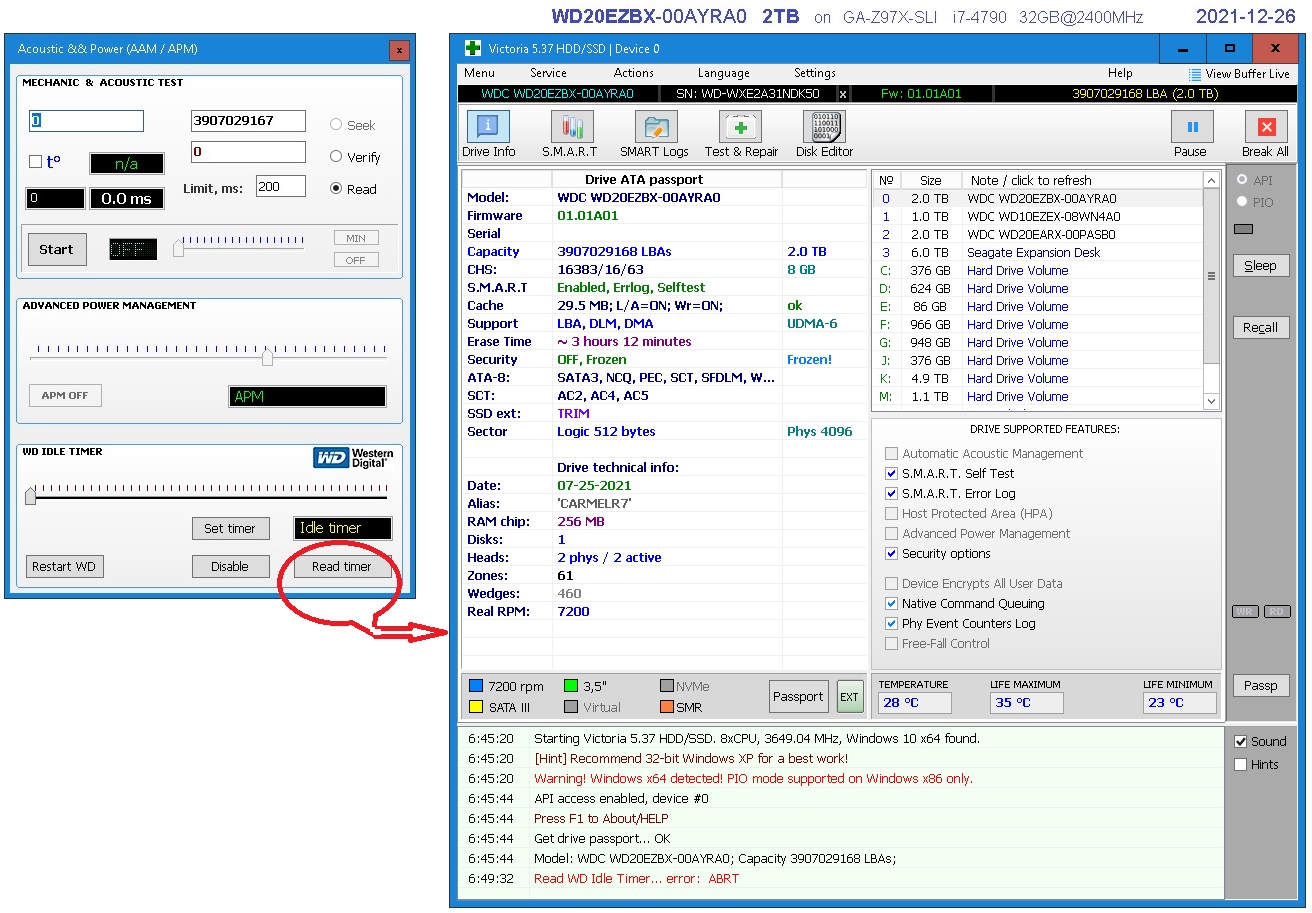The height and width of the screenshot is (913, 1312).
Task: Click the Break All icon
Action: [x=1266, y=127]
